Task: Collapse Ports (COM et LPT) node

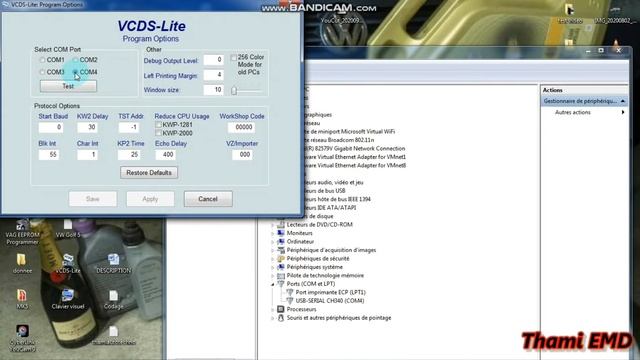Action: 273,284
